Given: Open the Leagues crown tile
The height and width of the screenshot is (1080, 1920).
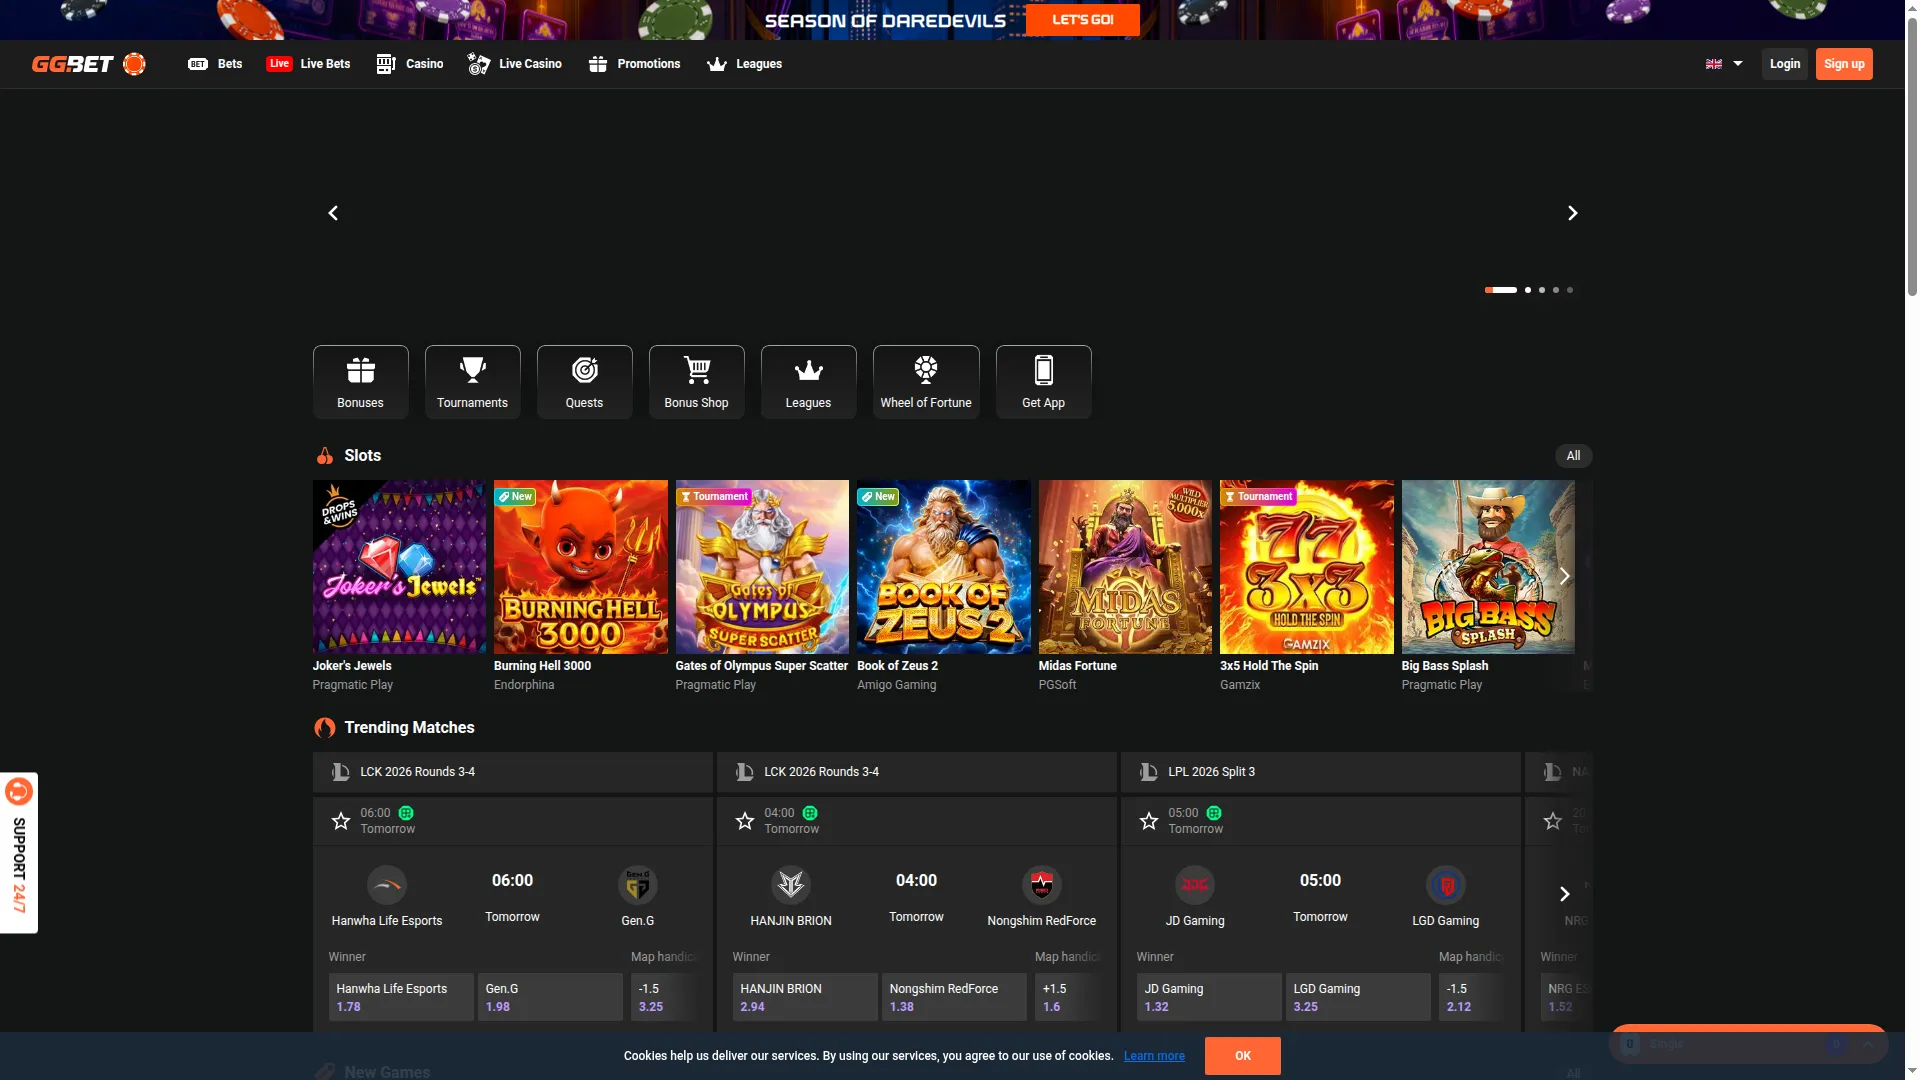Looking at the screenshot, I should click(808, 382).
